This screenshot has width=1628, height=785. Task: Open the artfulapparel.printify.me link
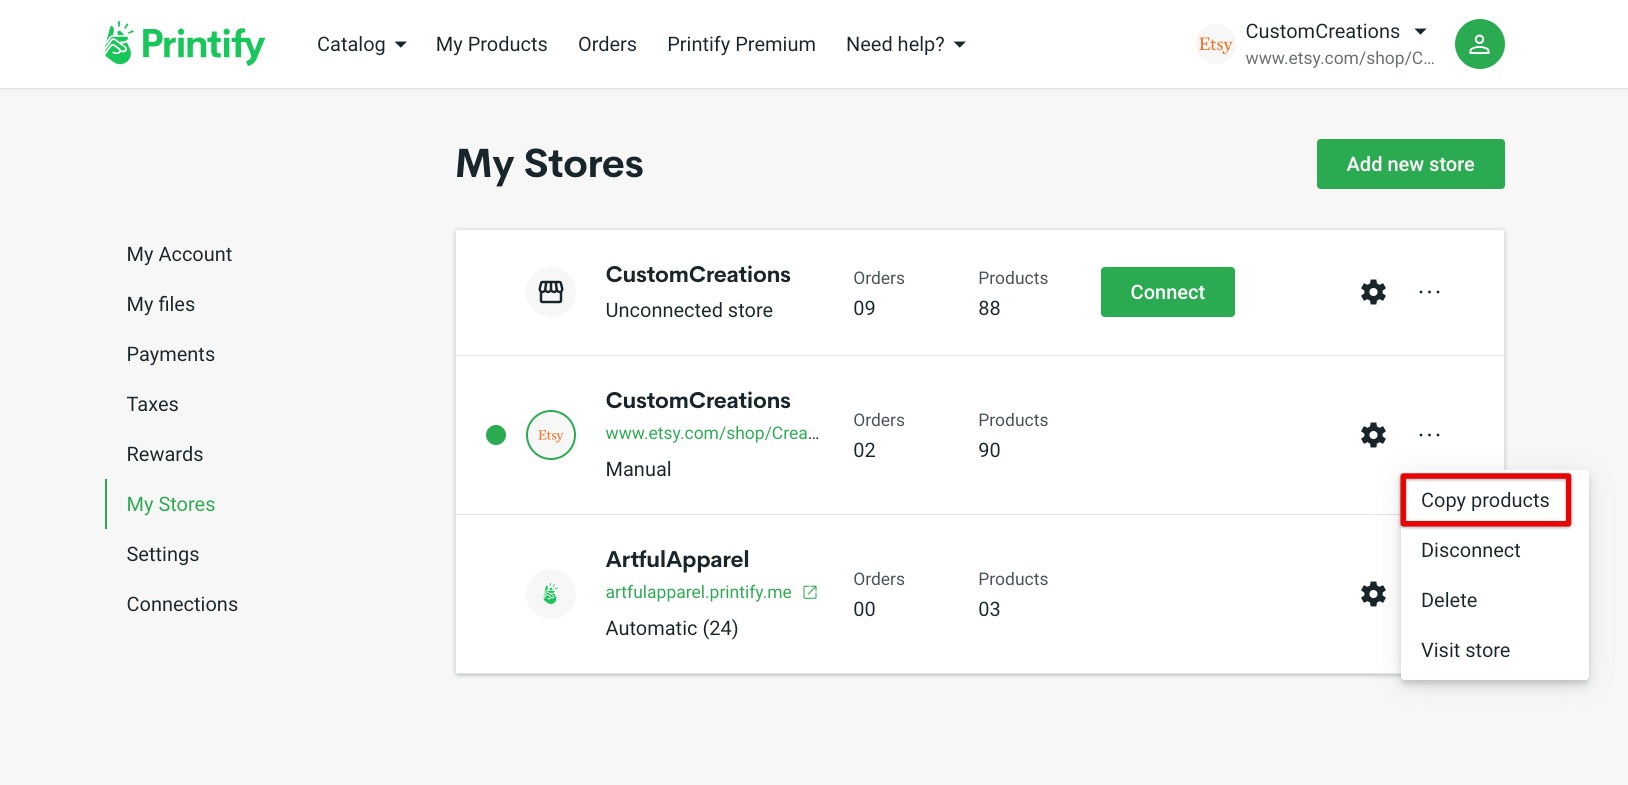point(699,592)
